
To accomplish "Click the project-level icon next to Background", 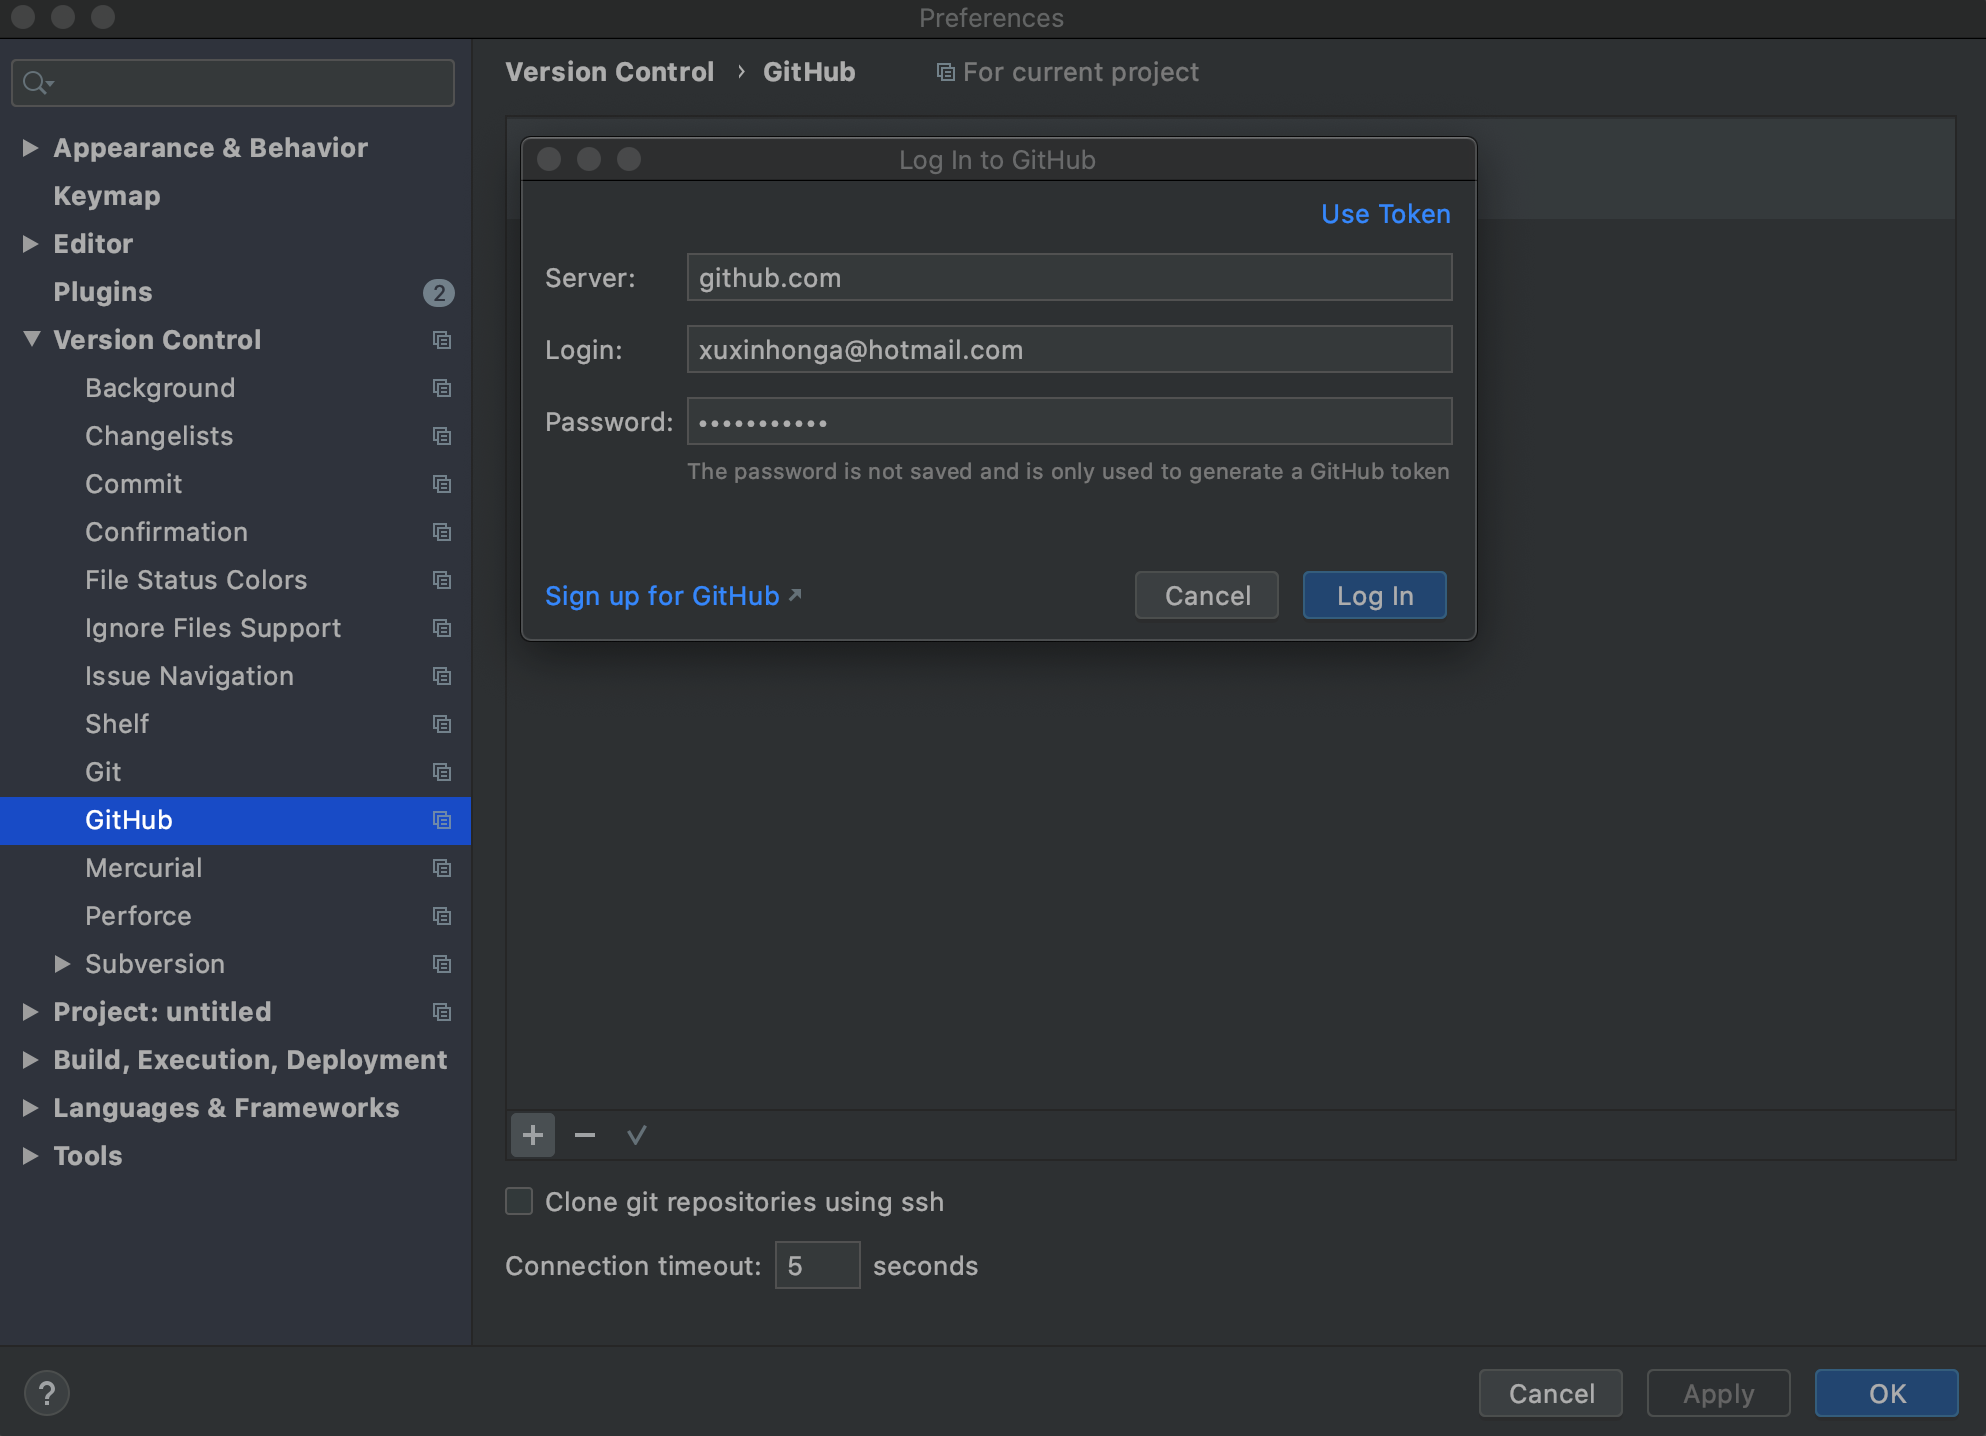I will pyautogui.click(x=442, y=388).
